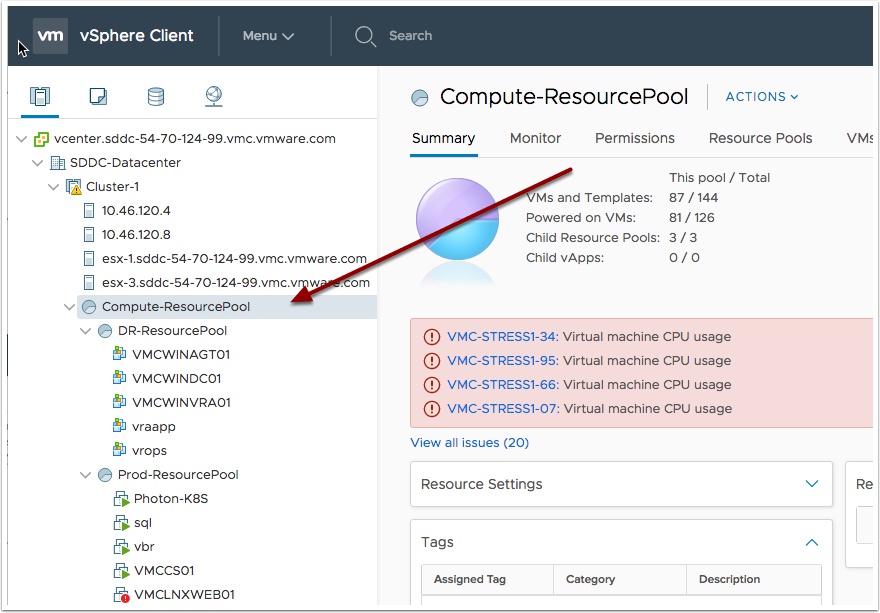The height and width of the screenshot is (613, 880).
Task: Collapse the Cluster-1 node
Action: pos(54,187)
